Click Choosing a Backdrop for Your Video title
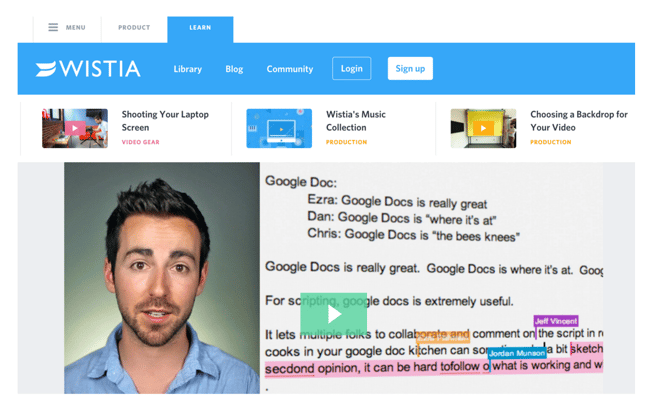The width and height of the screenshot is (645, 405). coord(578,121)
